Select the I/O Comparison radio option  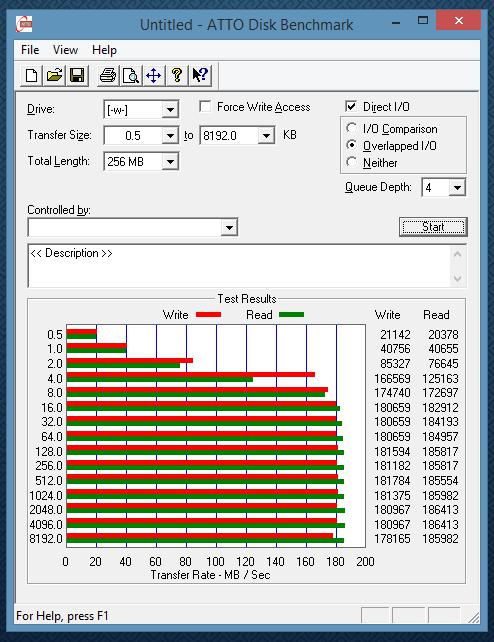351,129
